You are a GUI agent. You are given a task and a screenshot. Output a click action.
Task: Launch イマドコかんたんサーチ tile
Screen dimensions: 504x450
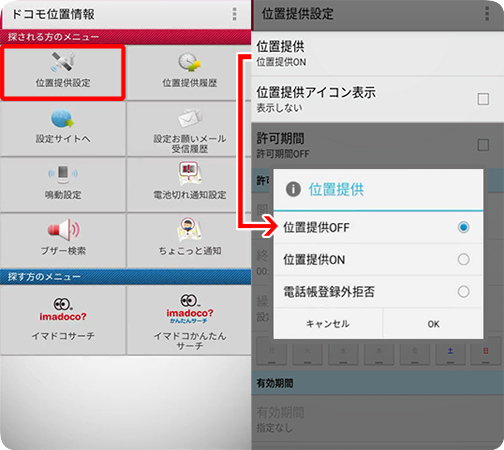[x=189, y=320]
